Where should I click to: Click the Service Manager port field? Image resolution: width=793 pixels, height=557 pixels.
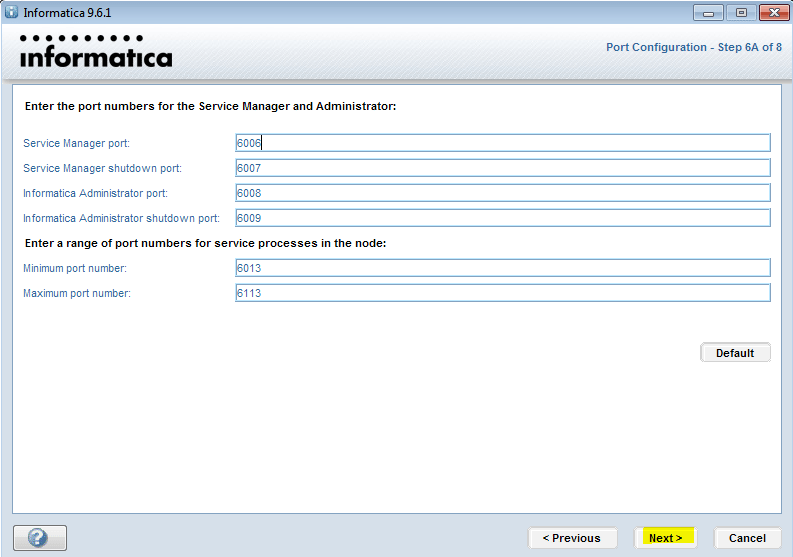[503, 143]
